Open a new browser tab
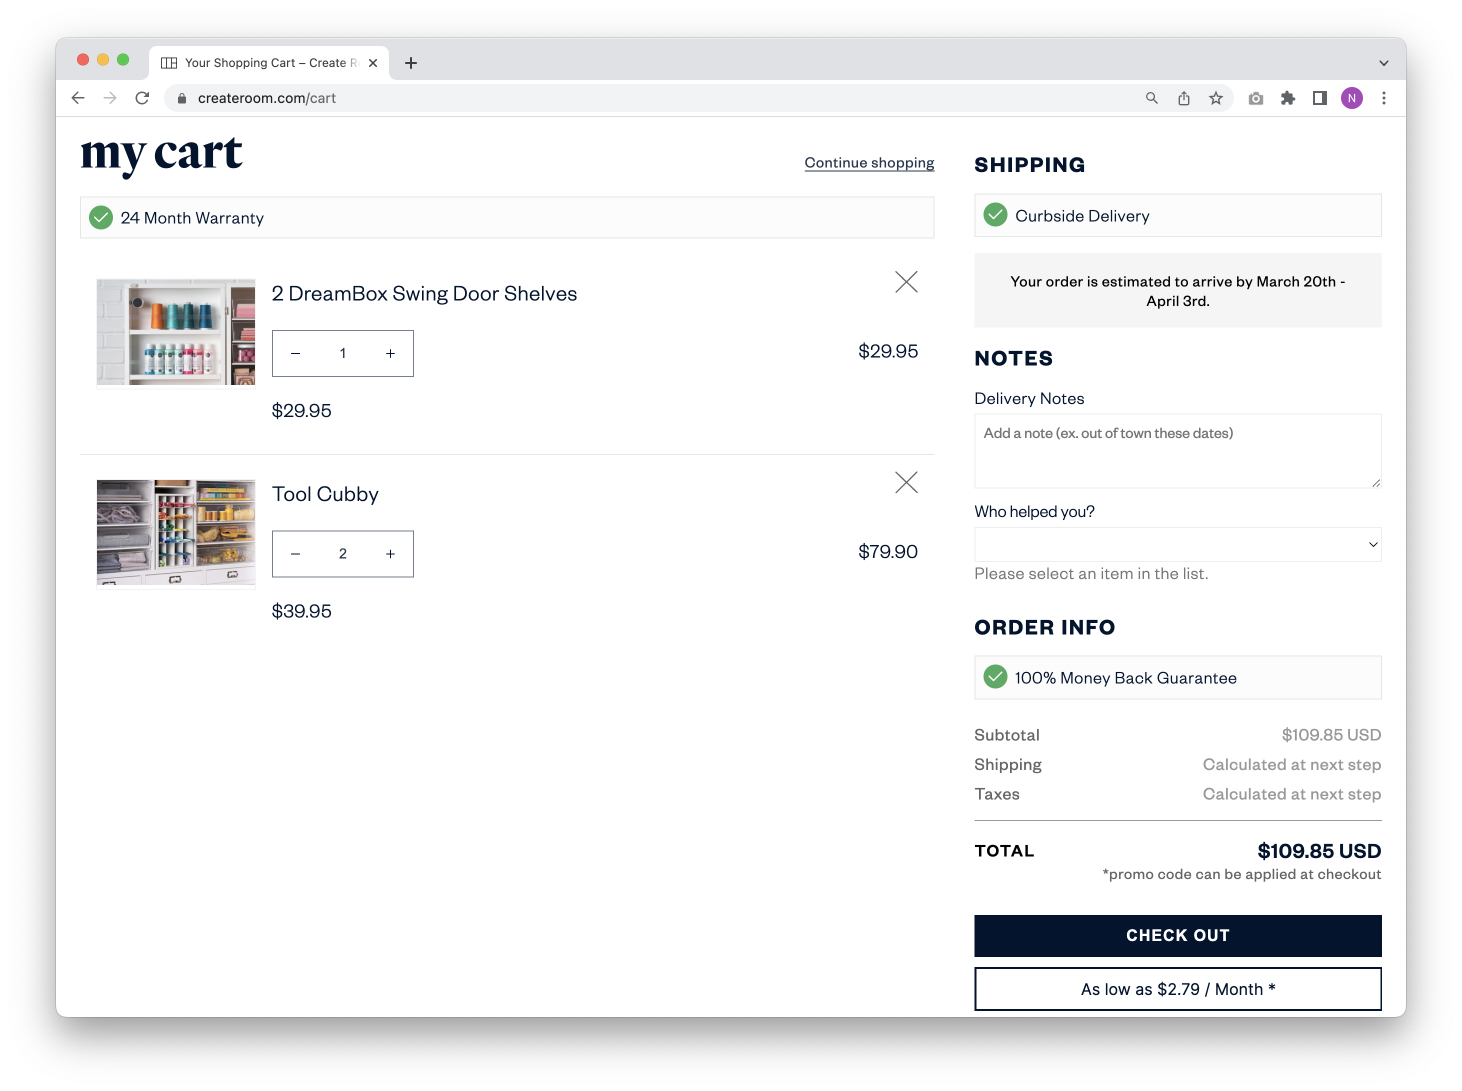1462x1091 pixels. pyautogui.click(x=411, y=63)
